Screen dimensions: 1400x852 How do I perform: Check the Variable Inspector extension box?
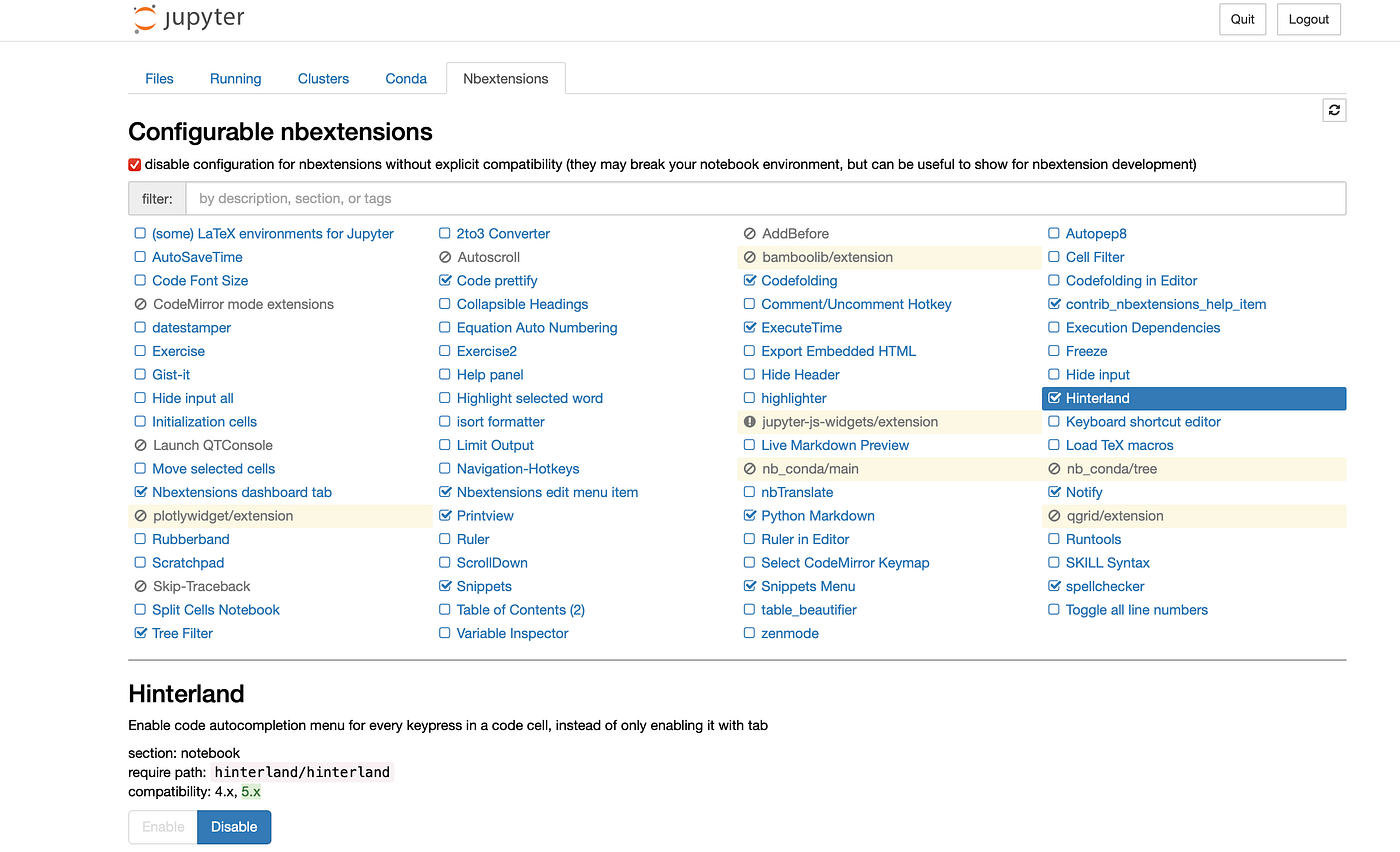click(445, 633)
